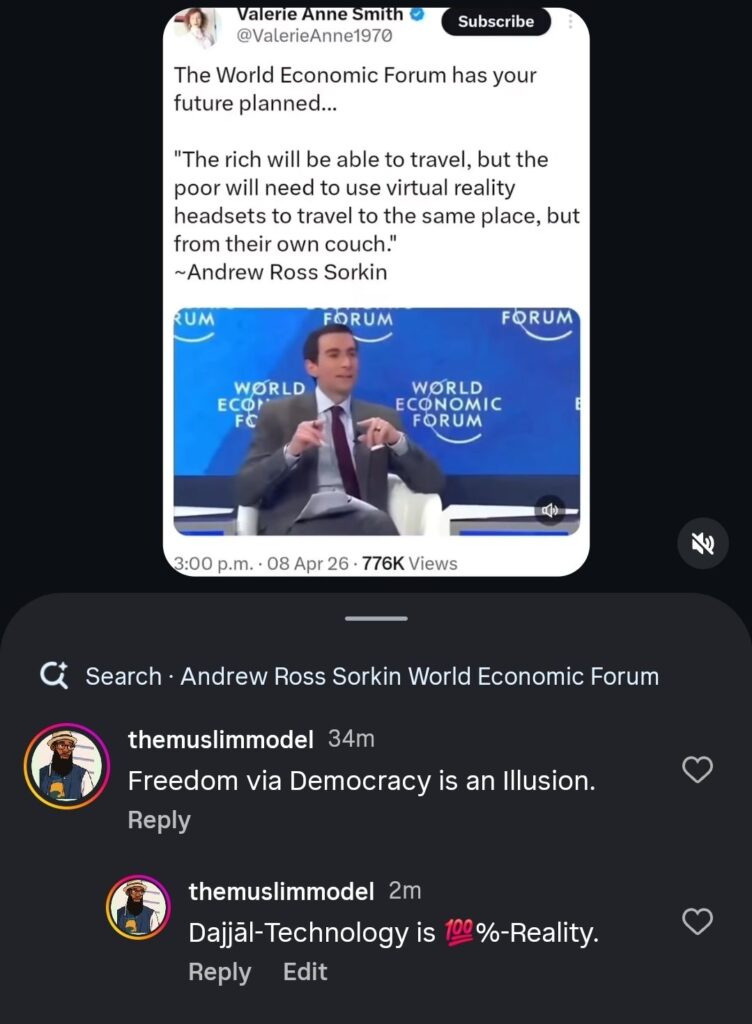Reply to the "Freedom via Democracy" comment
Screen dimensions: 752x1024
pos(159,820)
